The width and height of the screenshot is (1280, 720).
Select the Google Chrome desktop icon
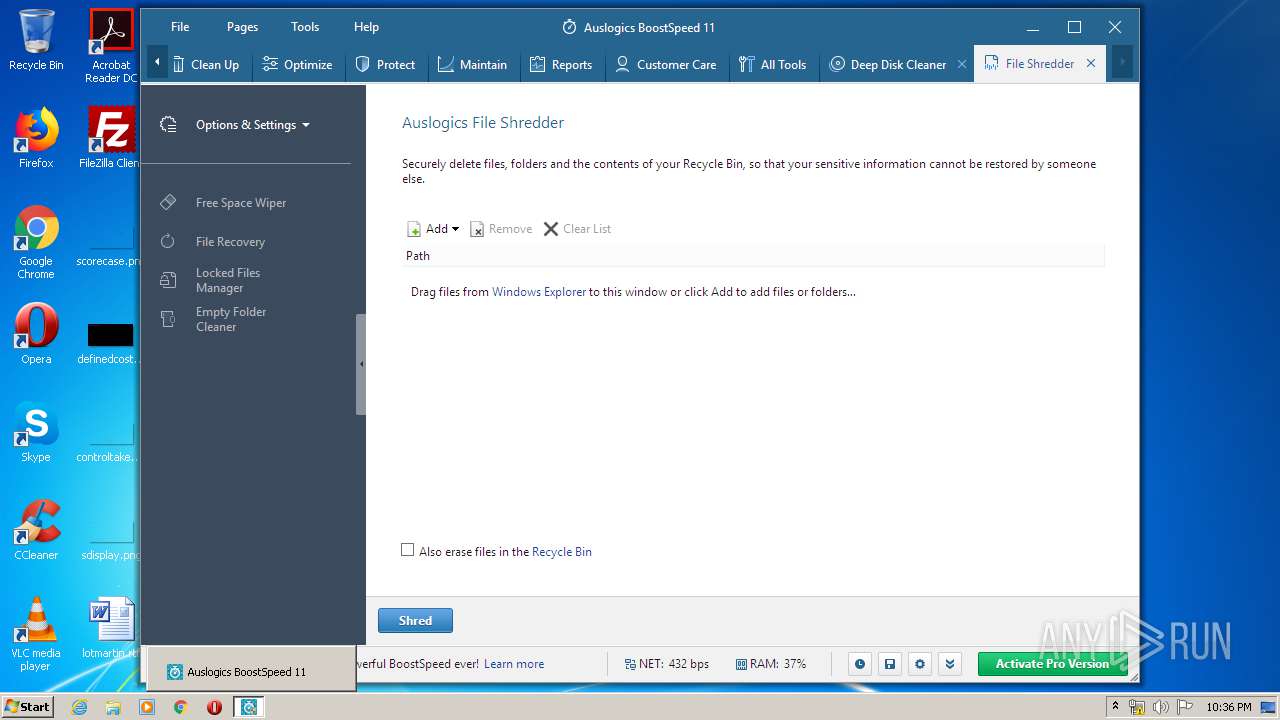coord(36,243)
